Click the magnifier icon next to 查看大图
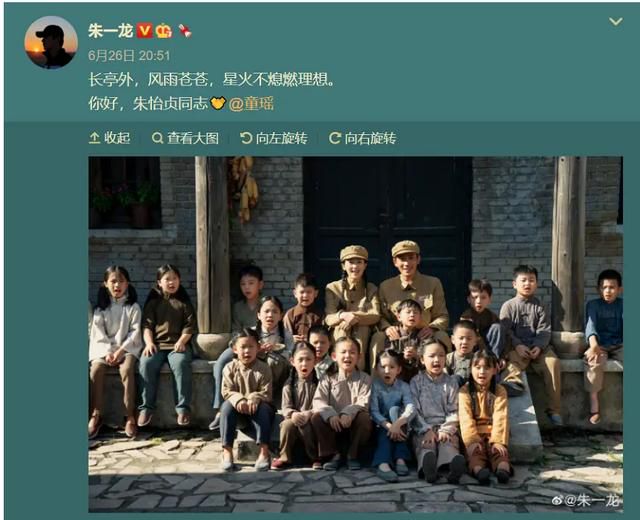 (x=157, y=138)
